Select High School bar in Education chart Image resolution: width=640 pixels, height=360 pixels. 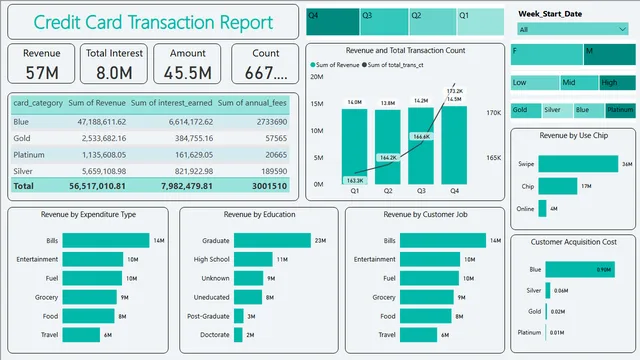(253, 259)
